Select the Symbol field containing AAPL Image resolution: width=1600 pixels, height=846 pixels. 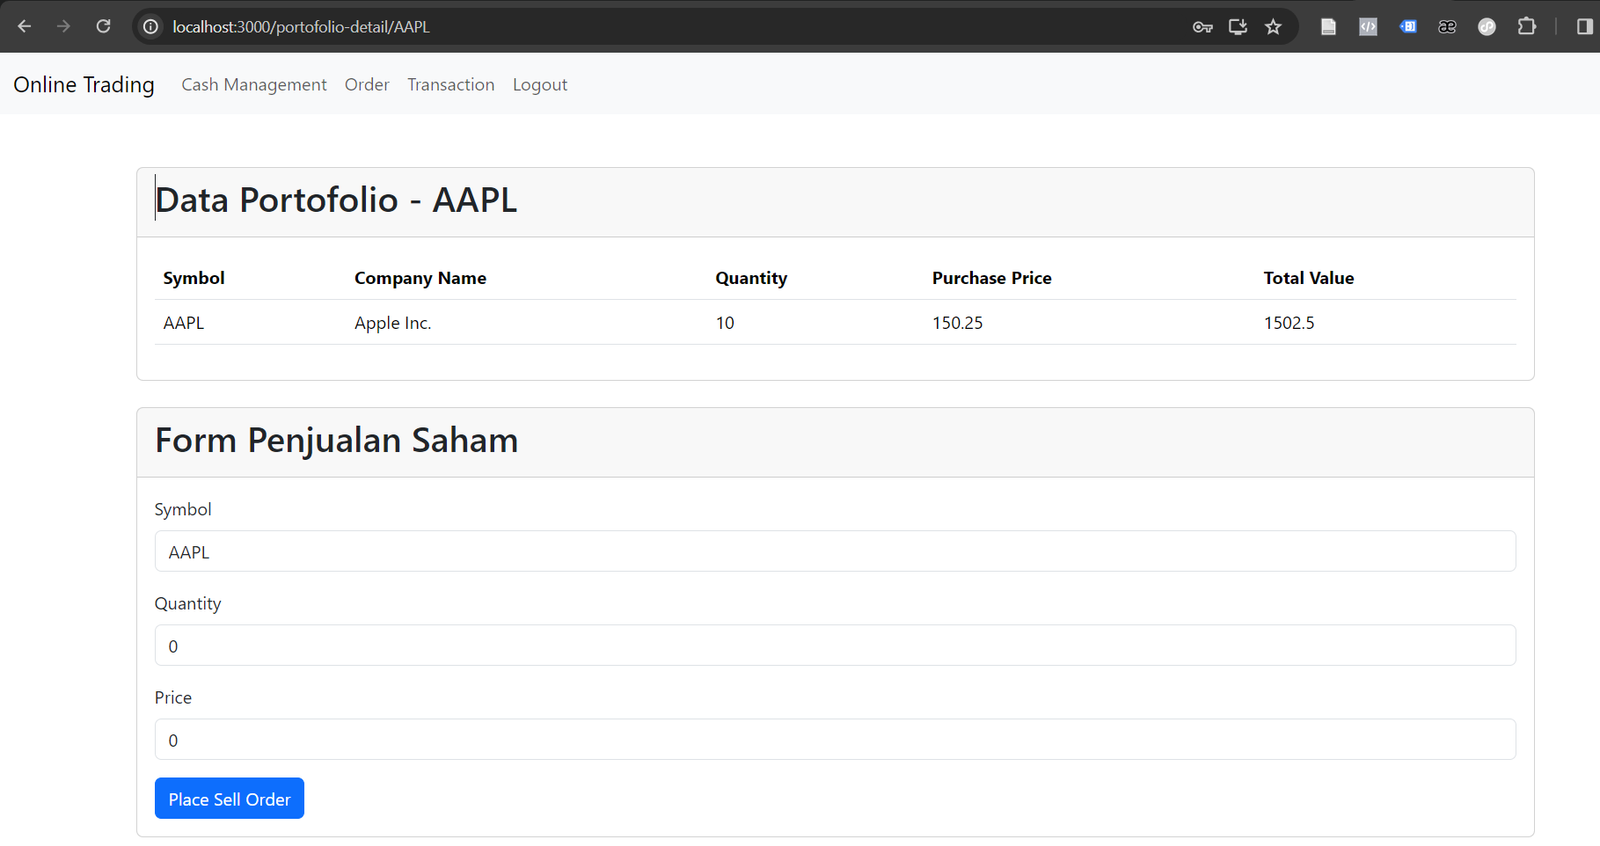(x=835, y=552)
